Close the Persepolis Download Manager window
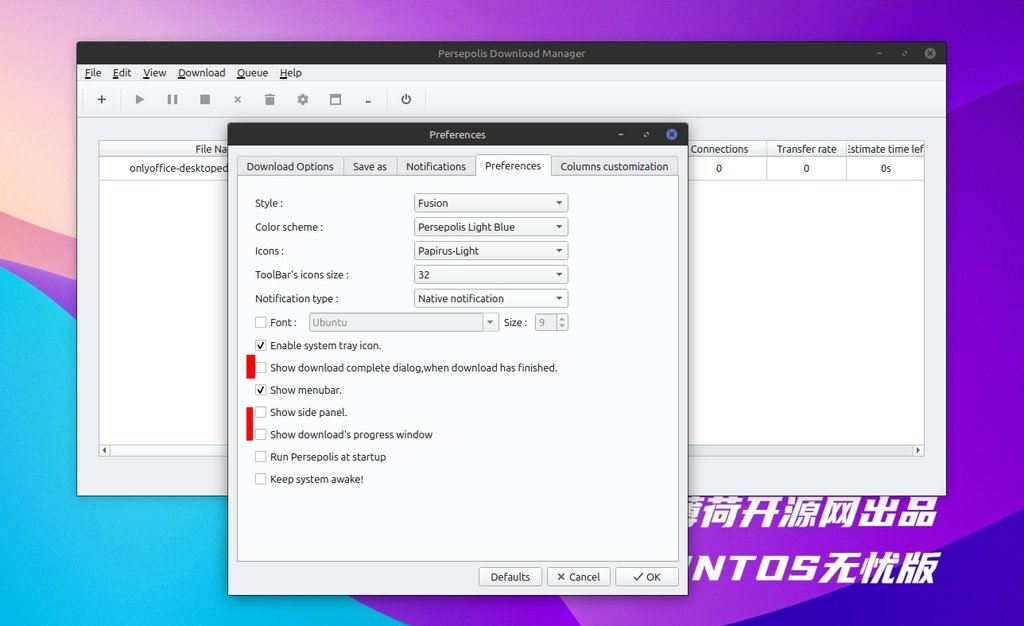Image resolution: width=1024 pixels, height=626 pixels. coord(930,53)
